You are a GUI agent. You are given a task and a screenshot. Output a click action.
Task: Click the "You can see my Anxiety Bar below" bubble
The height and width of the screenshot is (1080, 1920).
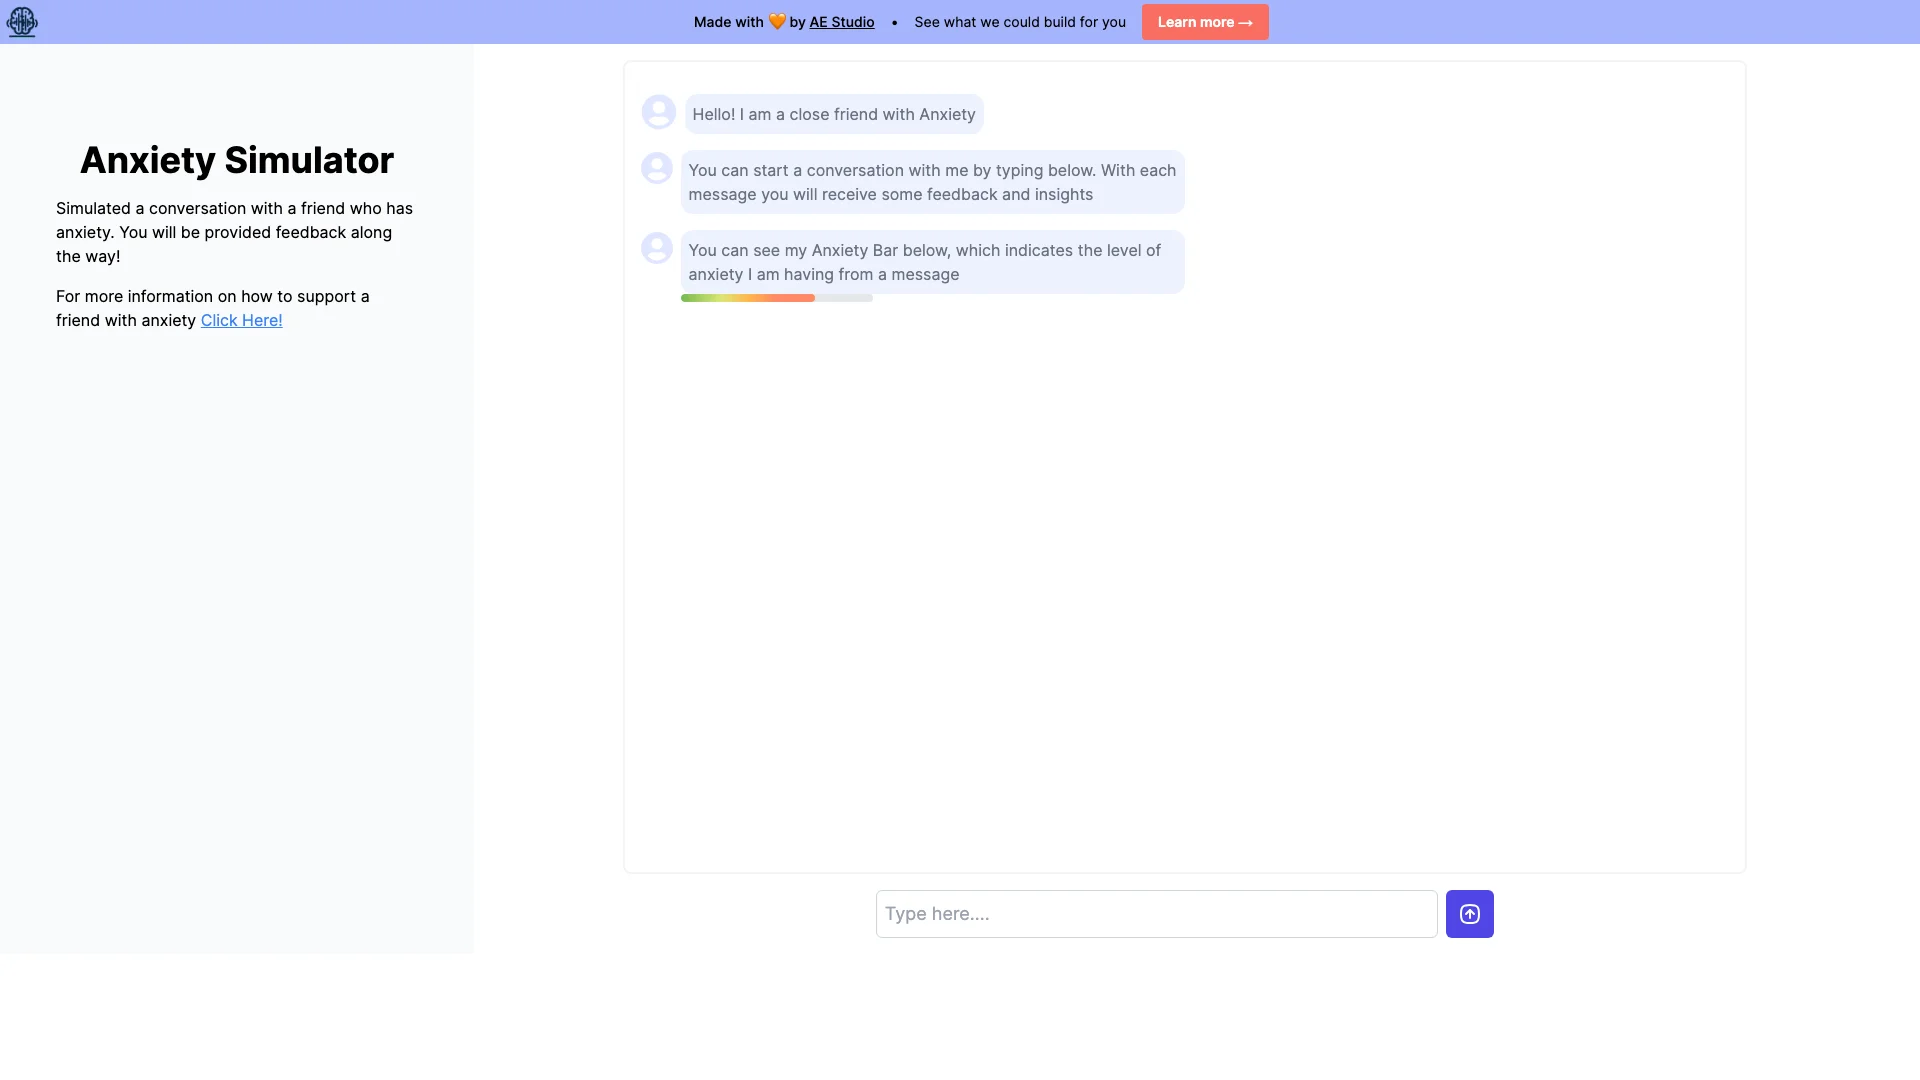932,262
